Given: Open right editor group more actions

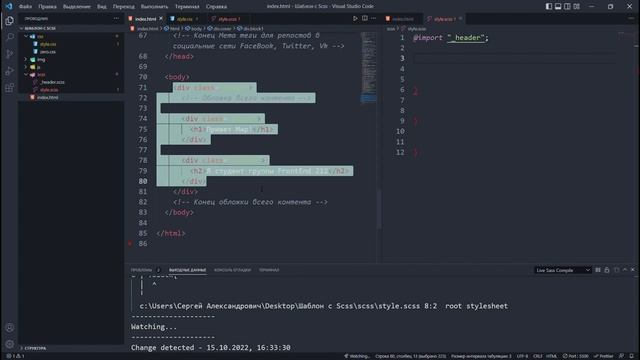Looking at the screenshot, I should [632, 18].
